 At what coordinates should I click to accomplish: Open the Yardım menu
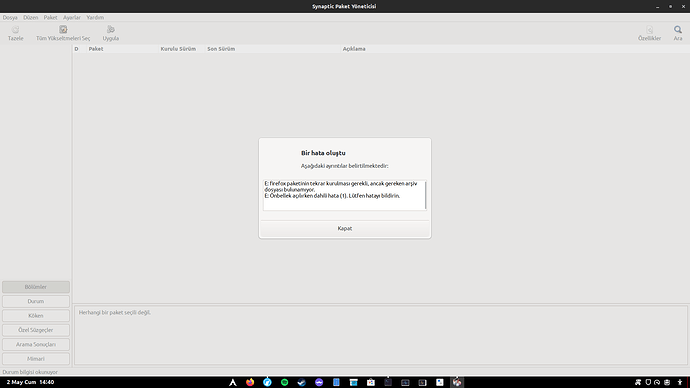[x=95, y=18]
